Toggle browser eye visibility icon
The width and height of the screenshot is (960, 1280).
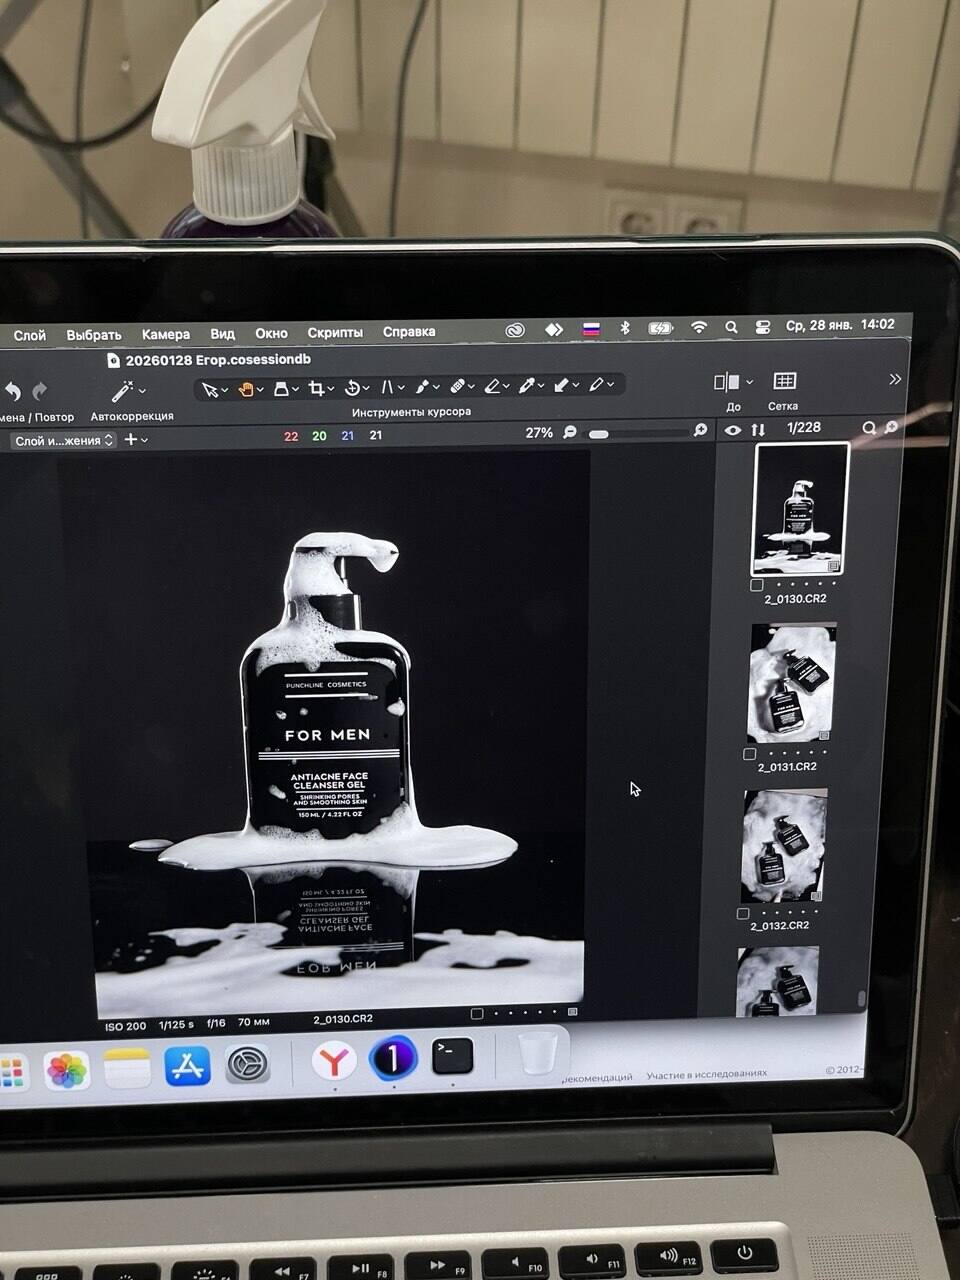tap(733, 430)
